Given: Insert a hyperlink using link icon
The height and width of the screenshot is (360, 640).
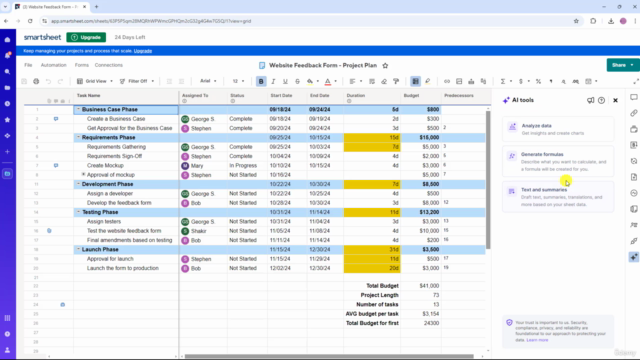Looking at the screenshot, I should point(447,81).
